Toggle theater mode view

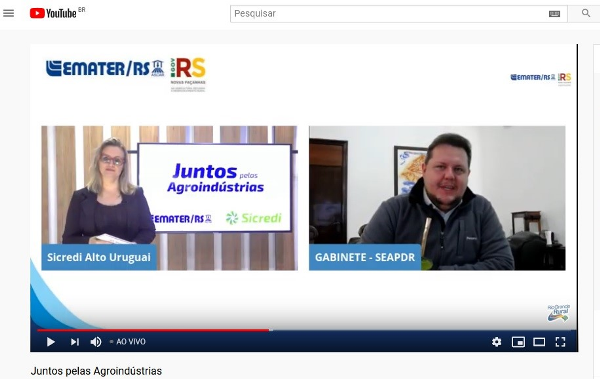point(539,341)
